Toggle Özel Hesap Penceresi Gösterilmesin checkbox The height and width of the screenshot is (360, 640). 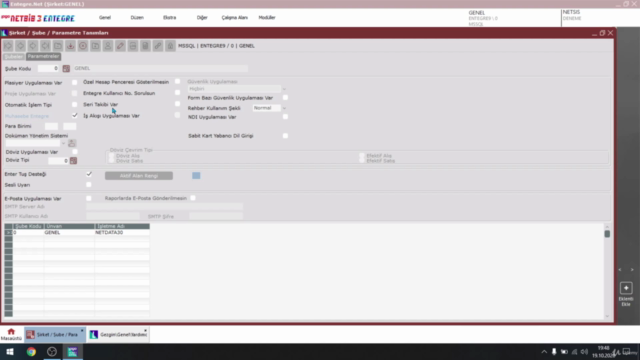177,82
